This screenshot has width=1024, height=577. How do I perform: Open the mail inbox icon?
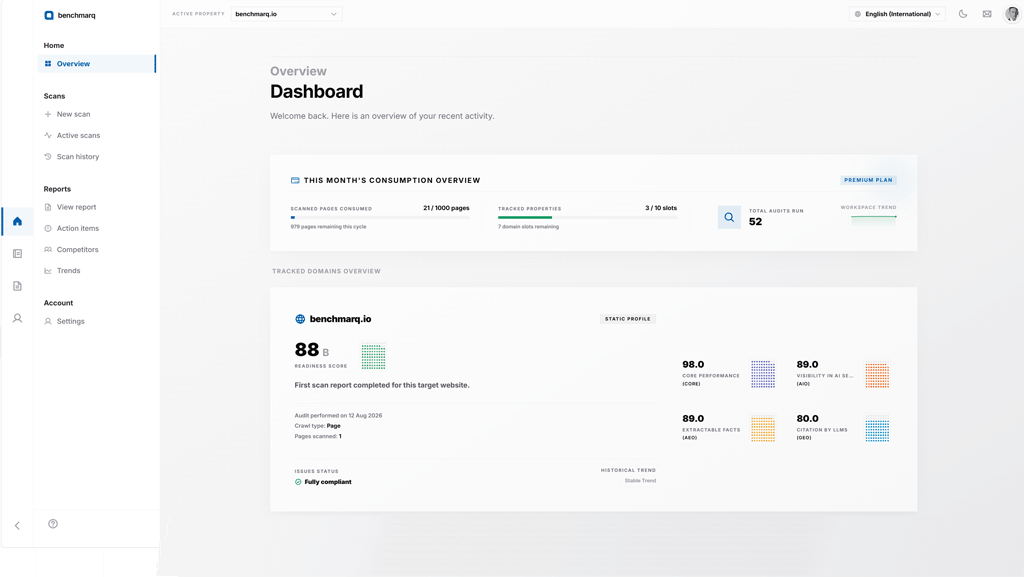tap(987, 14)
